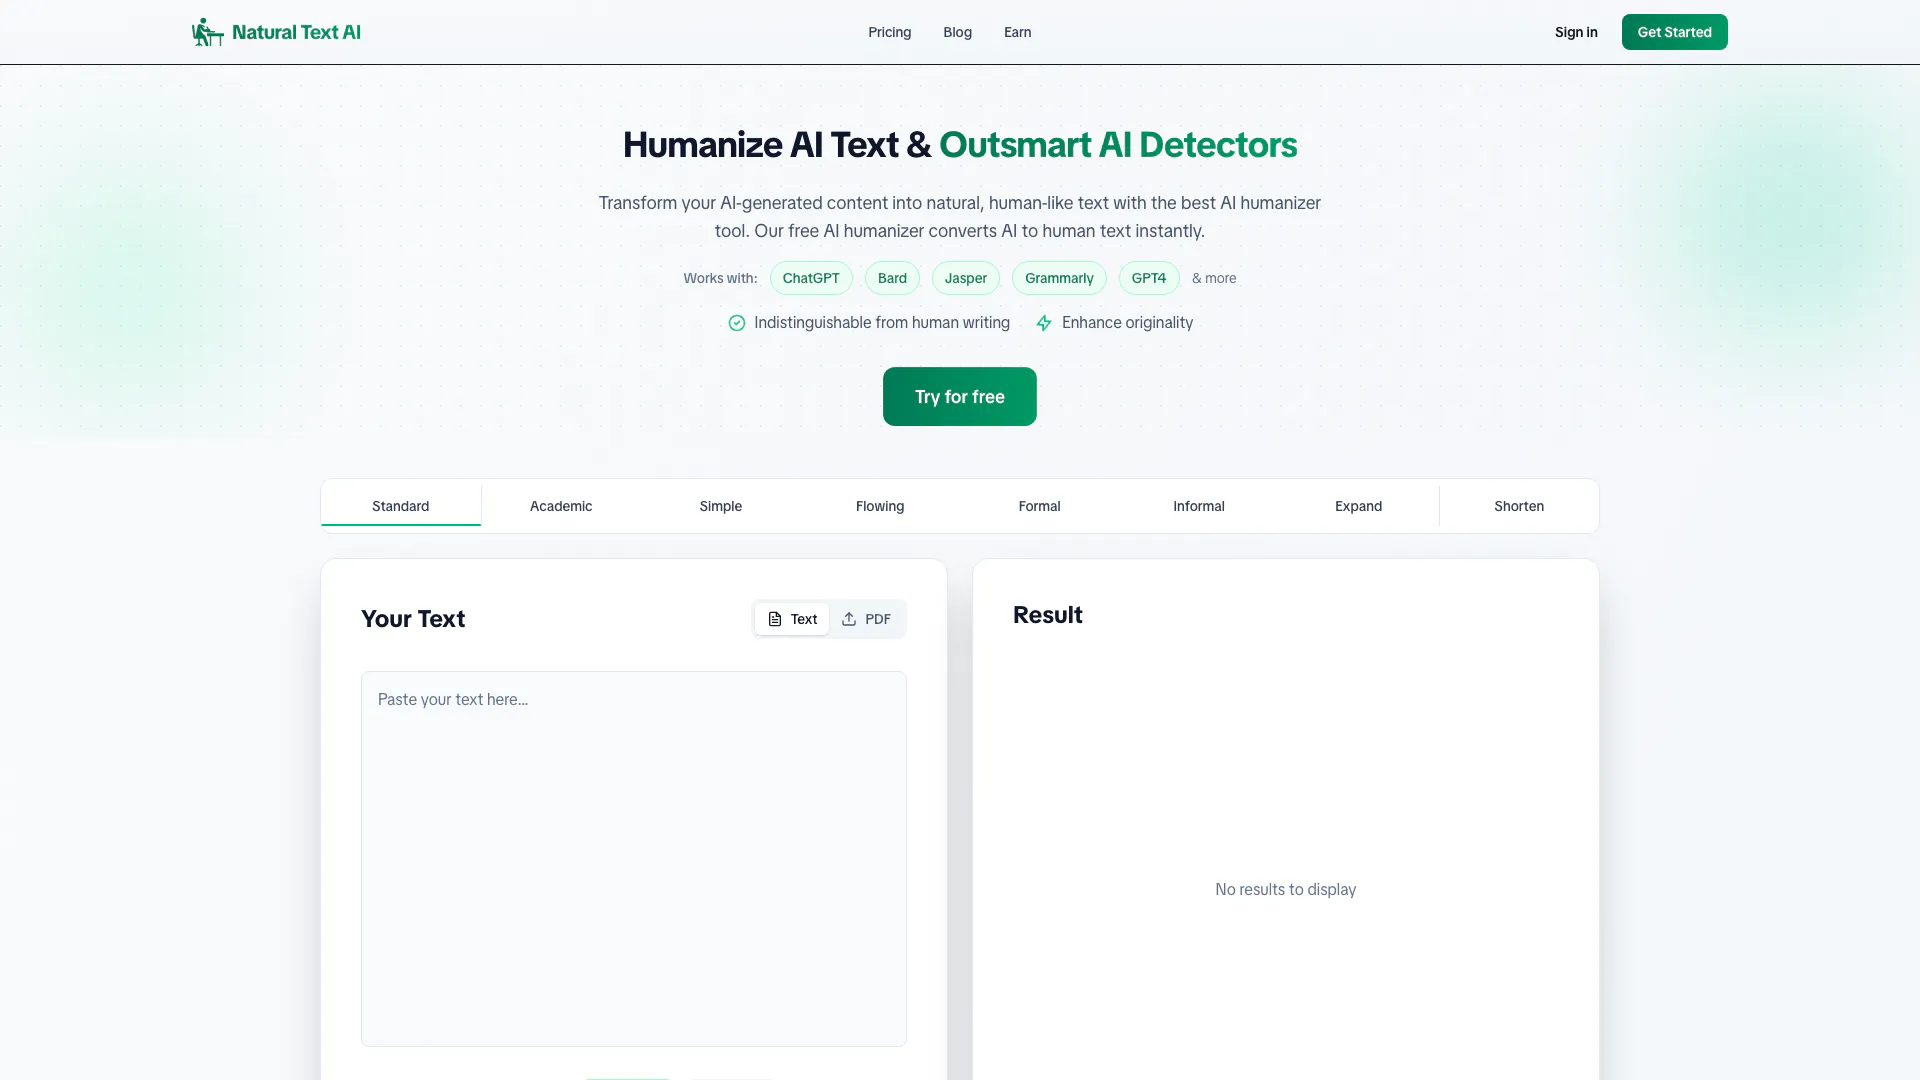The height and width of the screenshot is (1080, 1920).
Task: Select the Simple style tab
Action: coord(720,506)
